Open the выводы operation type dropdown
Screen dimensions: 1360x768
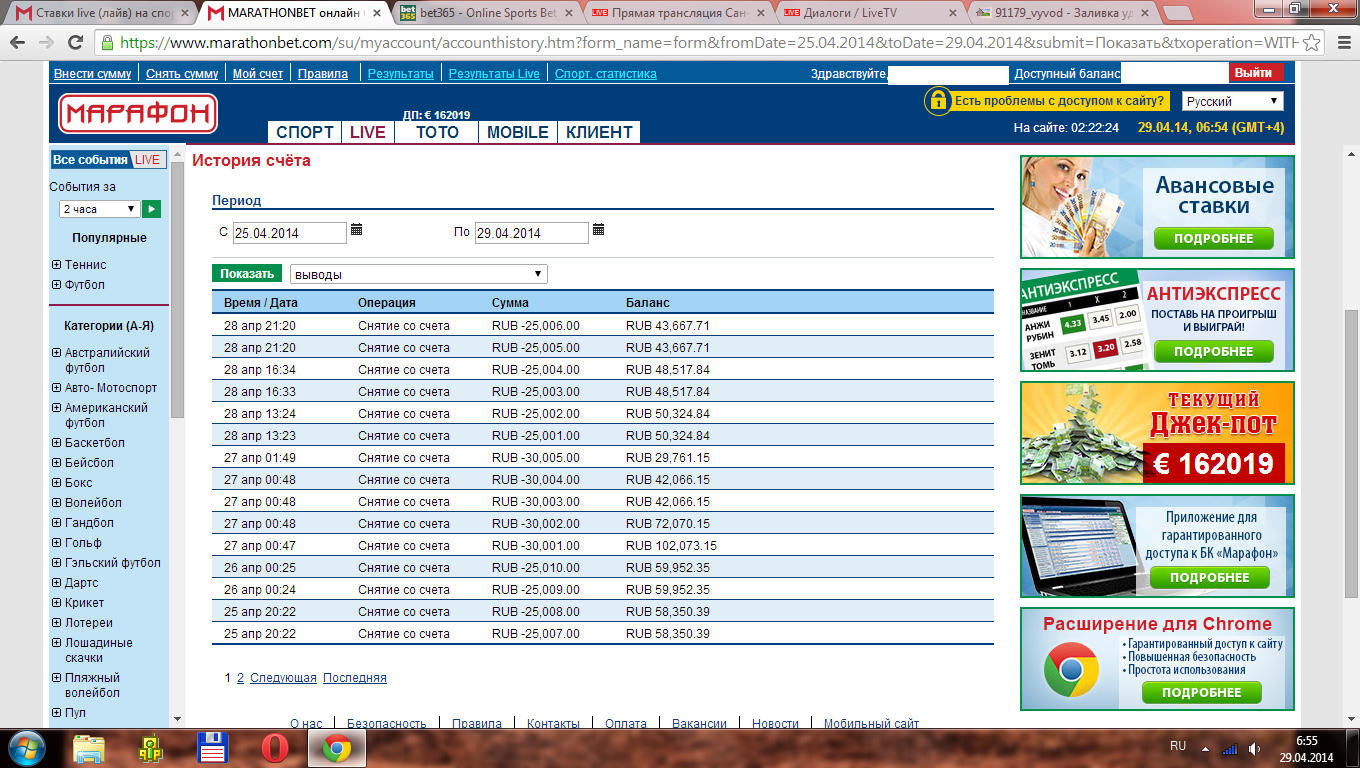(x=418, y=274)
